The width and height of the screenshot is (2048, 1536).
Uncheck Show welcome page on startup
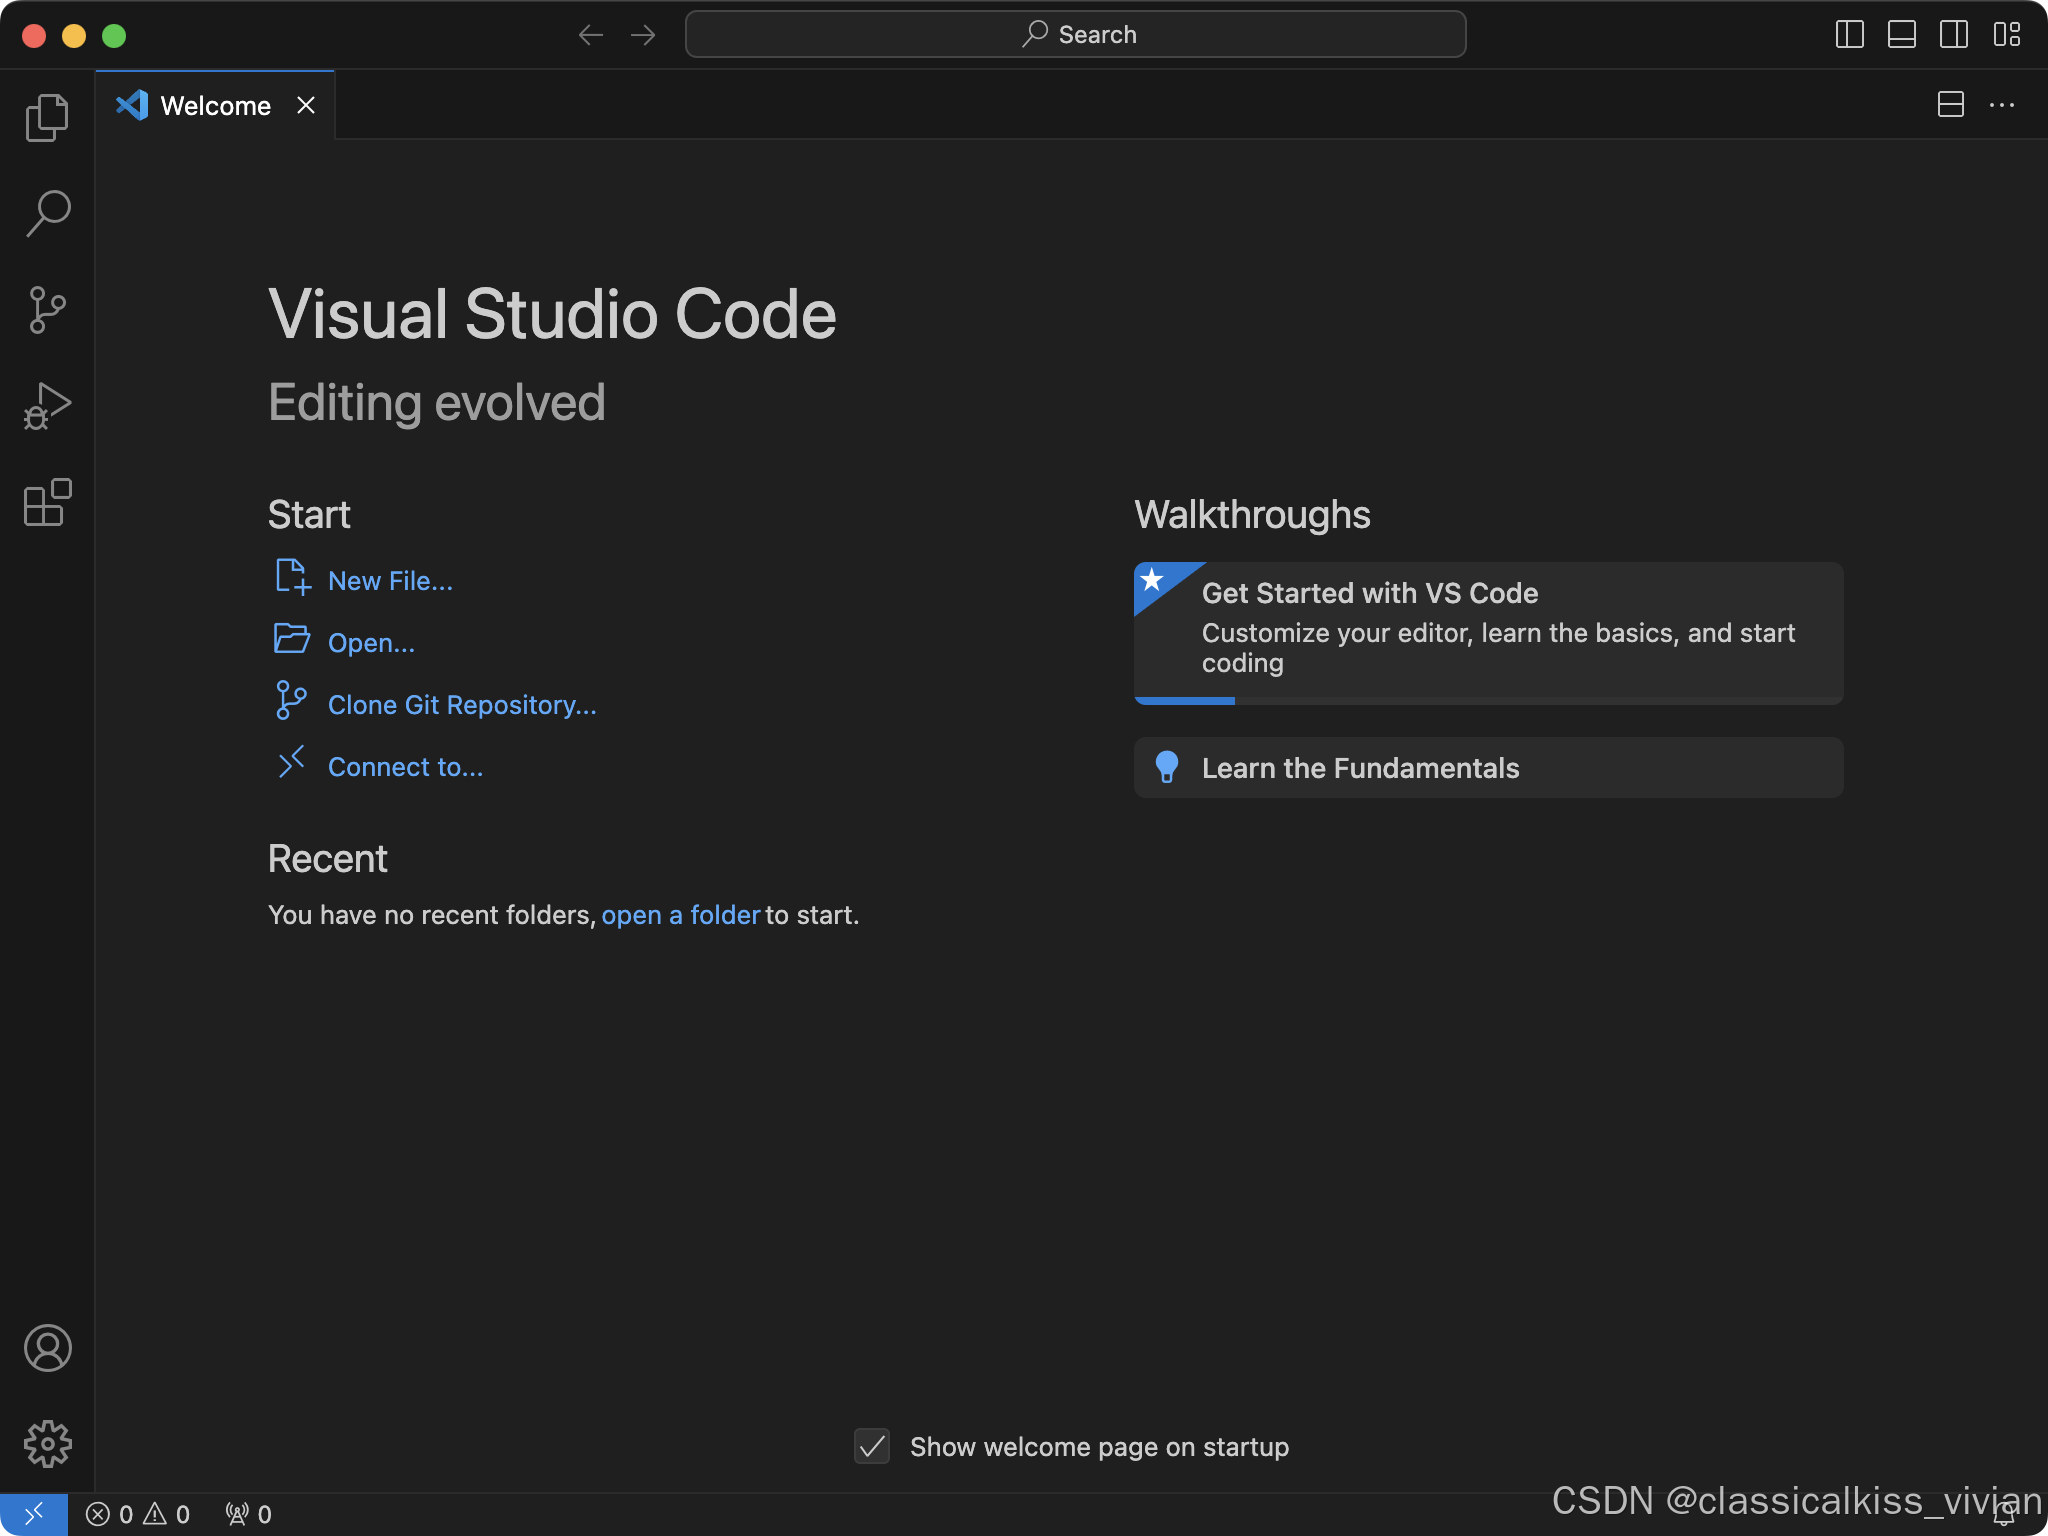tap(872, 1446)
